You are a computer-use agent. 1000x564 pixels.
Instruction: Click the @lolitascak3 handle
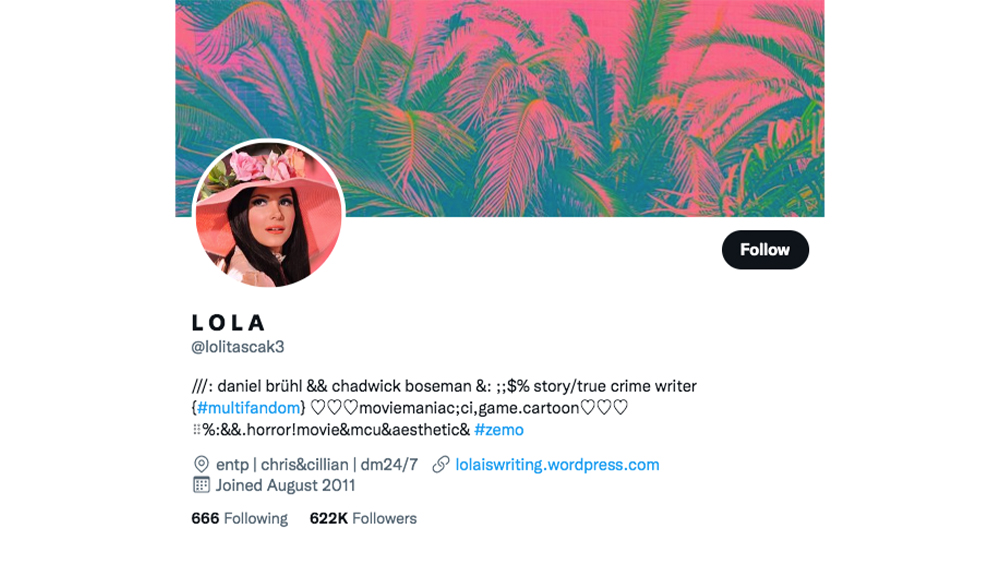pyautogui.click(x=238, y=346)
